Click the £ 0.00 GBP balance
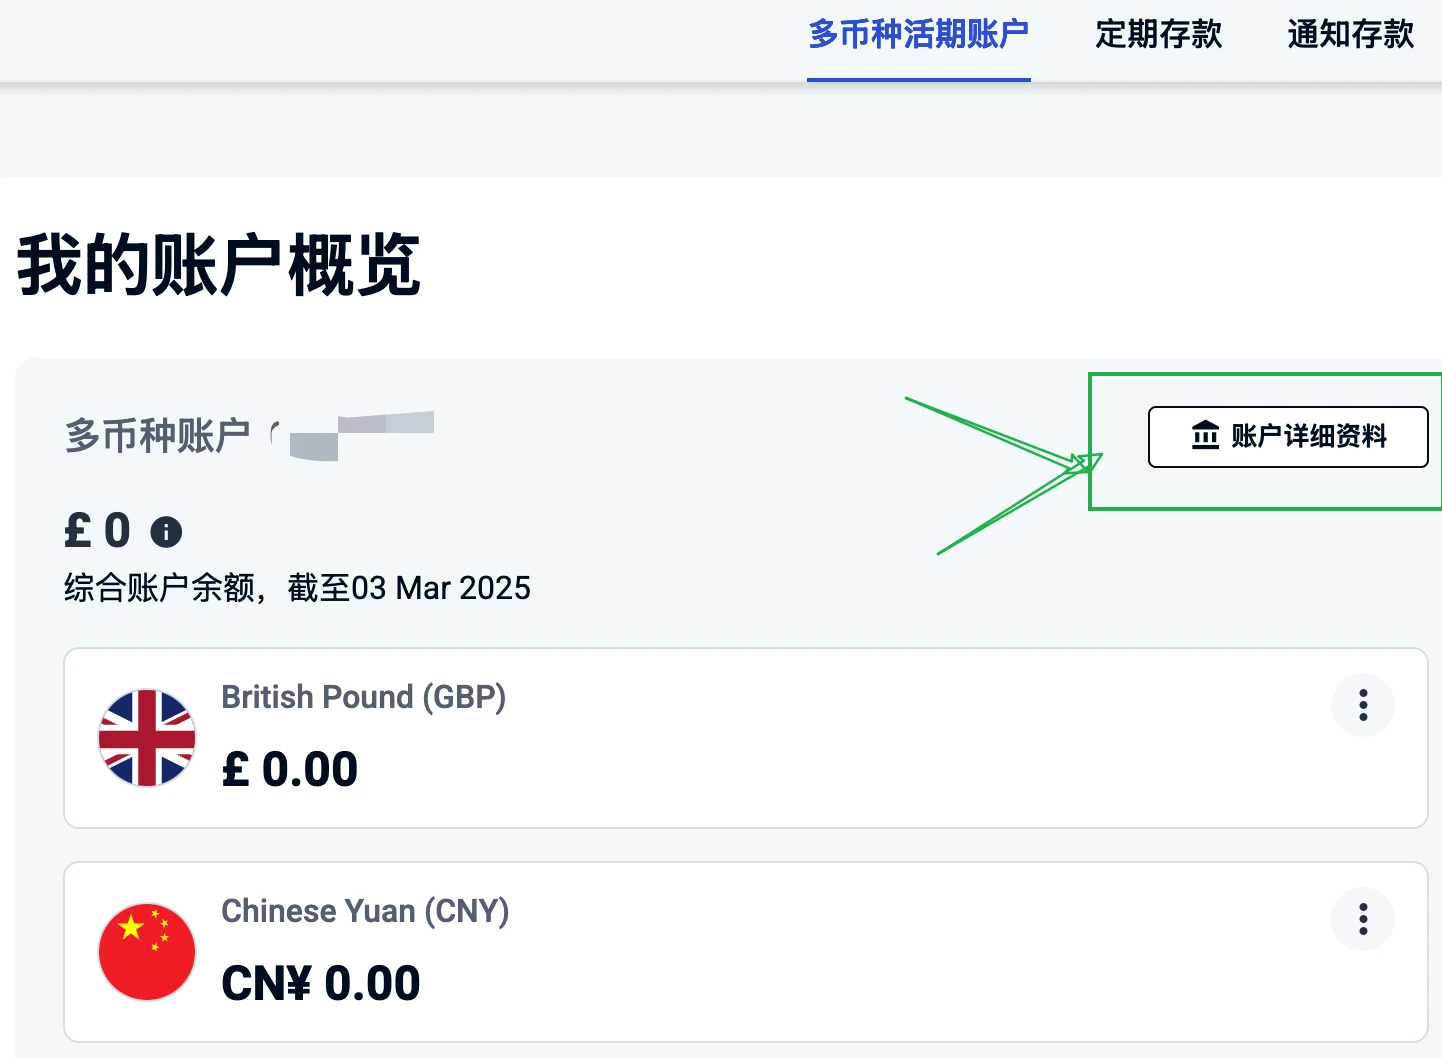Viewport: 1442px width, 1058px height. click(x=290, y=769)
